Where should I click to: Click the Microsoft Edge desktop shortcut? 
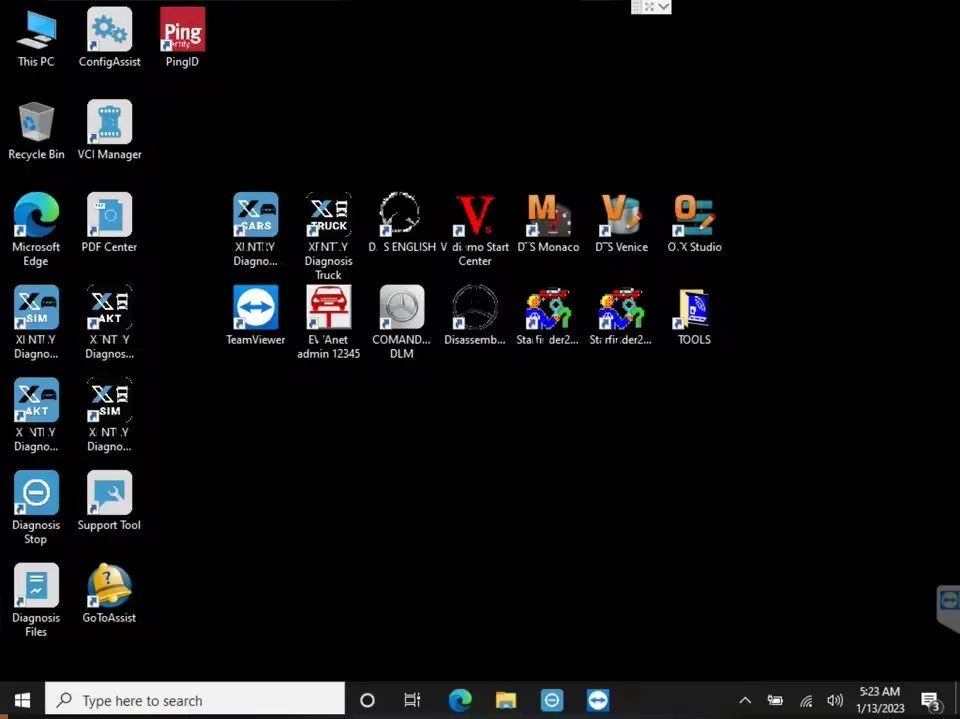36,216
